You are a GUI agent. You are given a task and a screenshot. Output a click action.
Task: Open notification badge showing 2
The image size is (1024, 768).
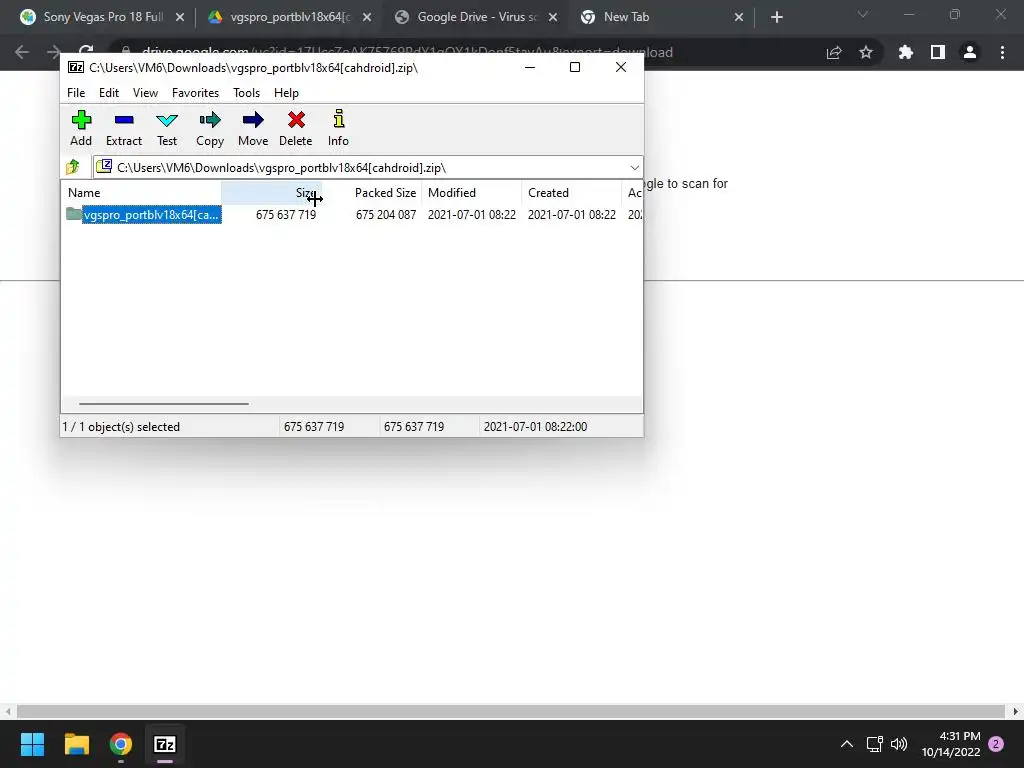coord(996,744)
